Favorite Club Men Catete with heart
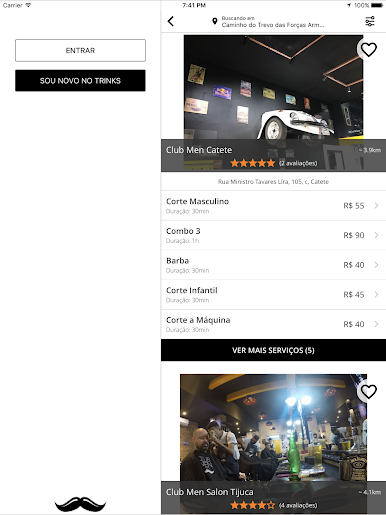 [x=369, y=50]
